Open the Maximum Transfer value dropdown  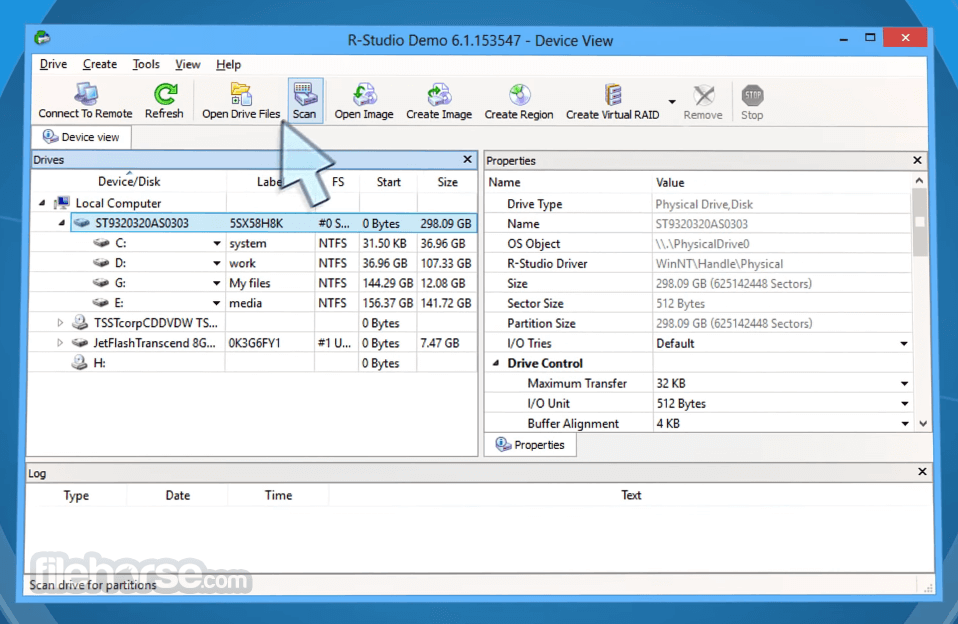click(904, 383)
